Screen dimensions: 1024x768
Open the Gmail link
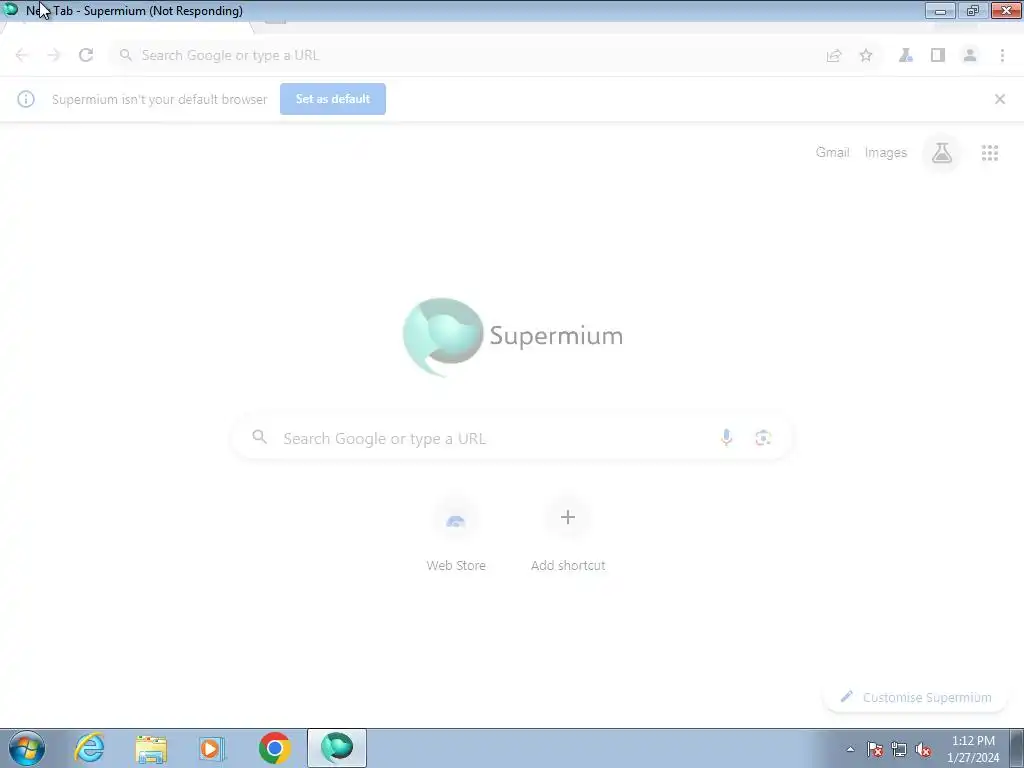[833, 152]
